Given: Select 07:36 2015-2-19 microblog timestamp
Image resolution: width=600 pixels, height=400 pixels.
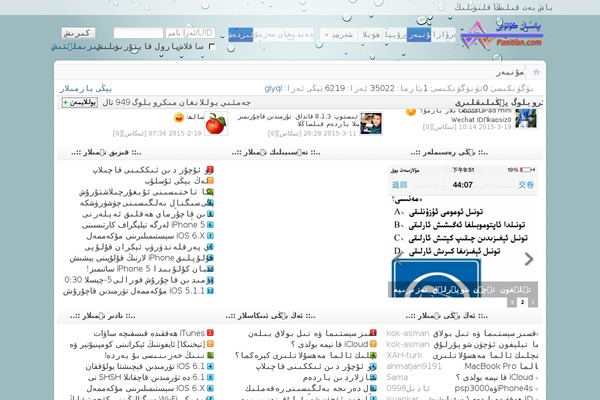Looking at the screenshot, I should pos(174,133).
